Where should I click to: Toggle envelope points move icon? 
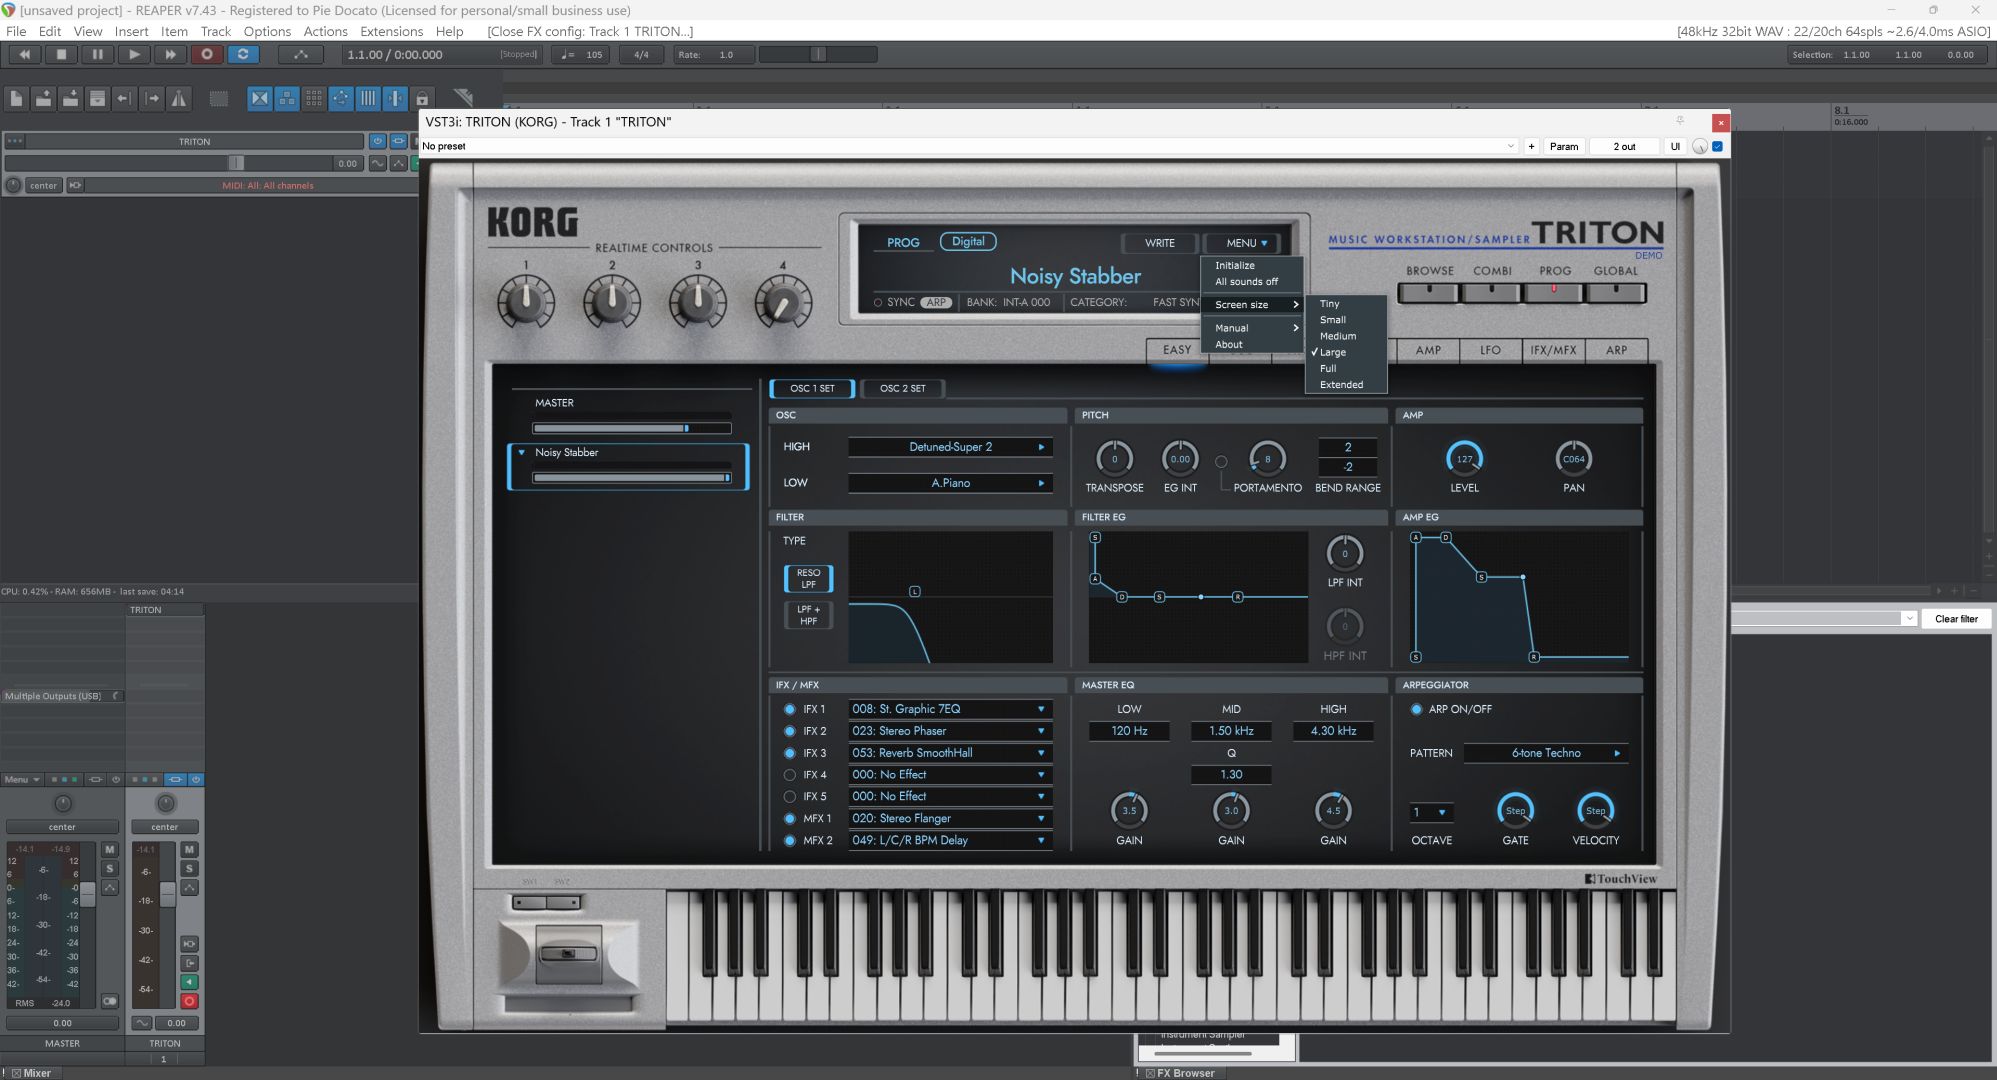[341, 98]
